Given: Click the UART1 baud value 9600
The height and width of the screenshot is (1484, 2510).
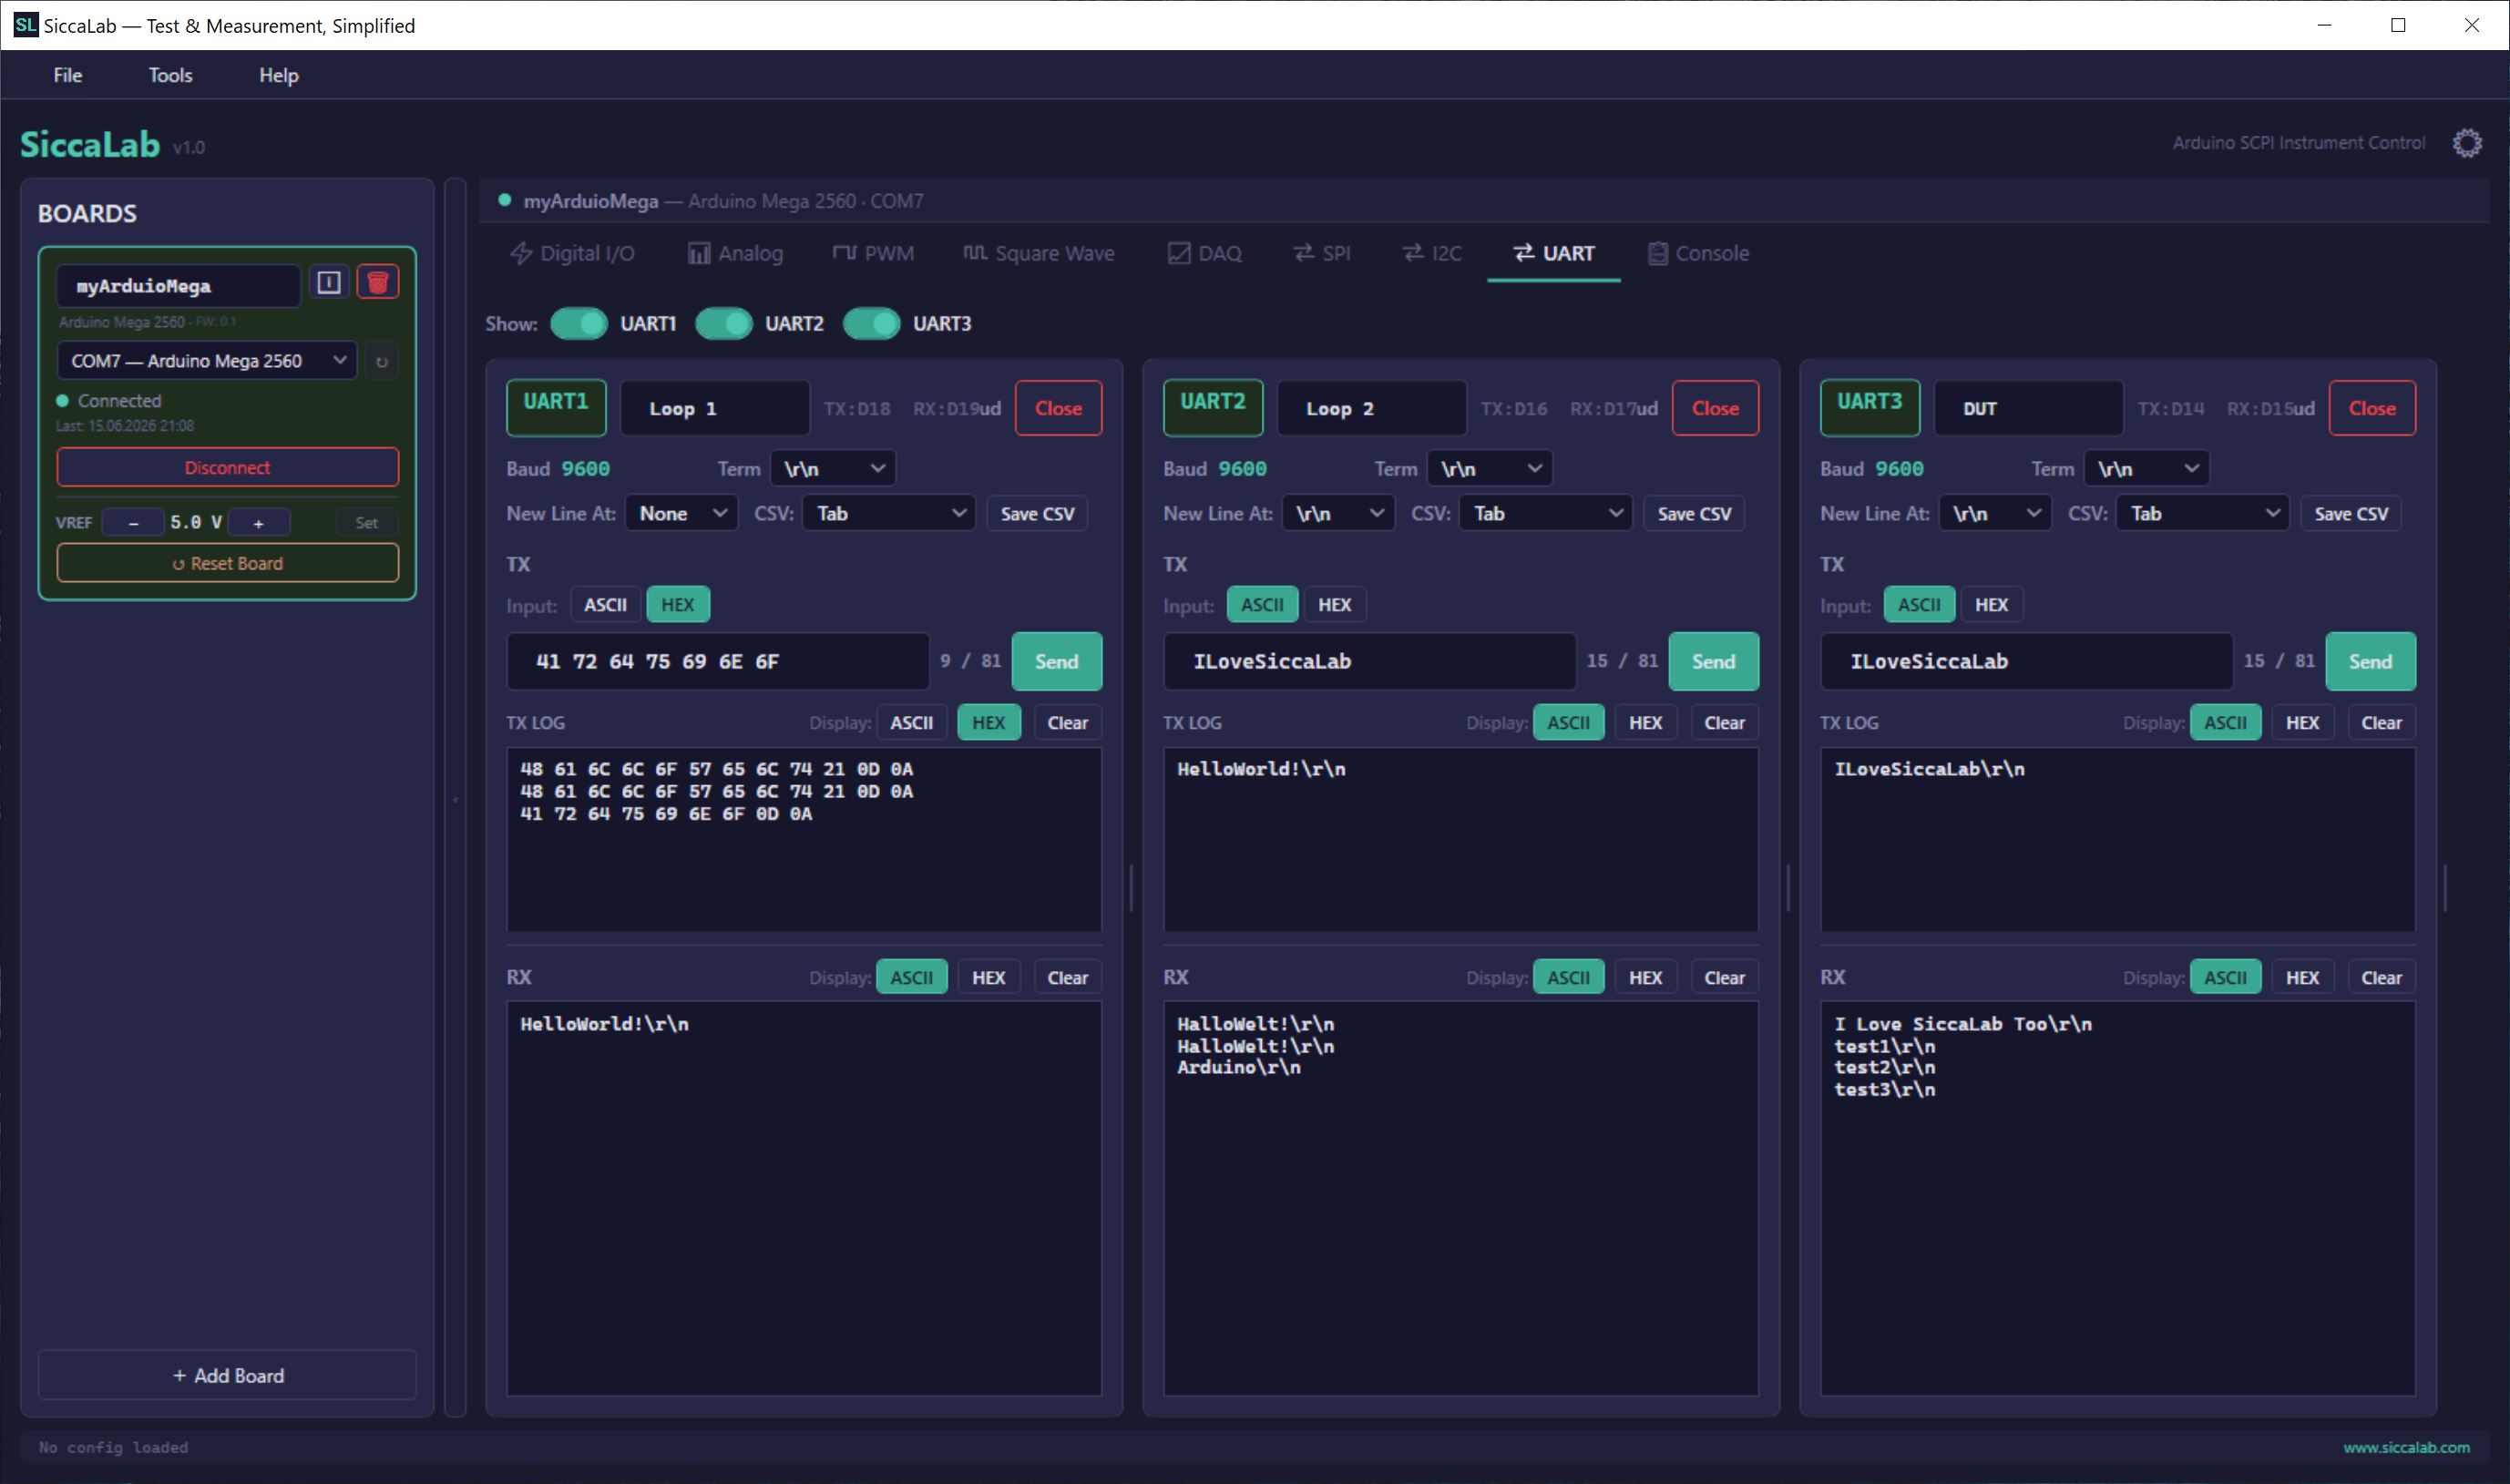Looking at the screenshot, I should 586,469.
